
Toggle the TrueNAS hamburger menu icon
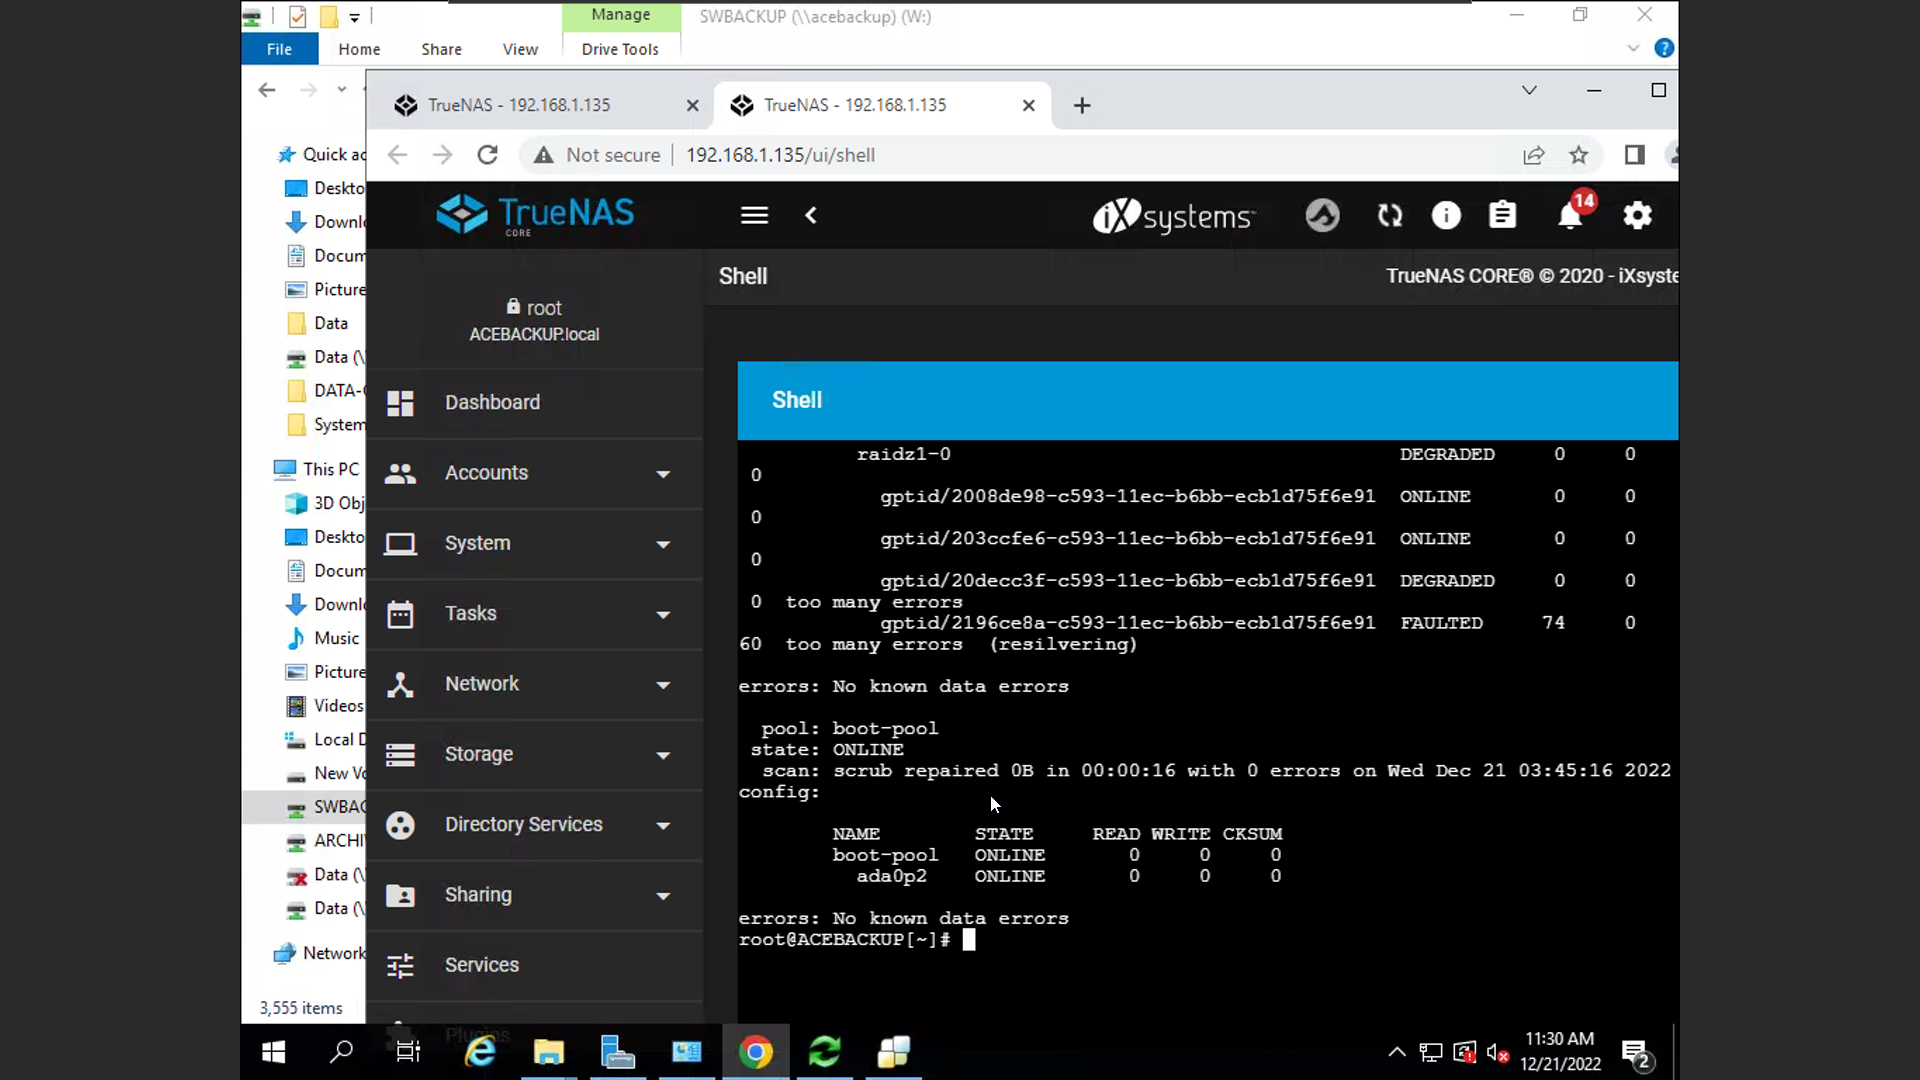click(754, 215)
